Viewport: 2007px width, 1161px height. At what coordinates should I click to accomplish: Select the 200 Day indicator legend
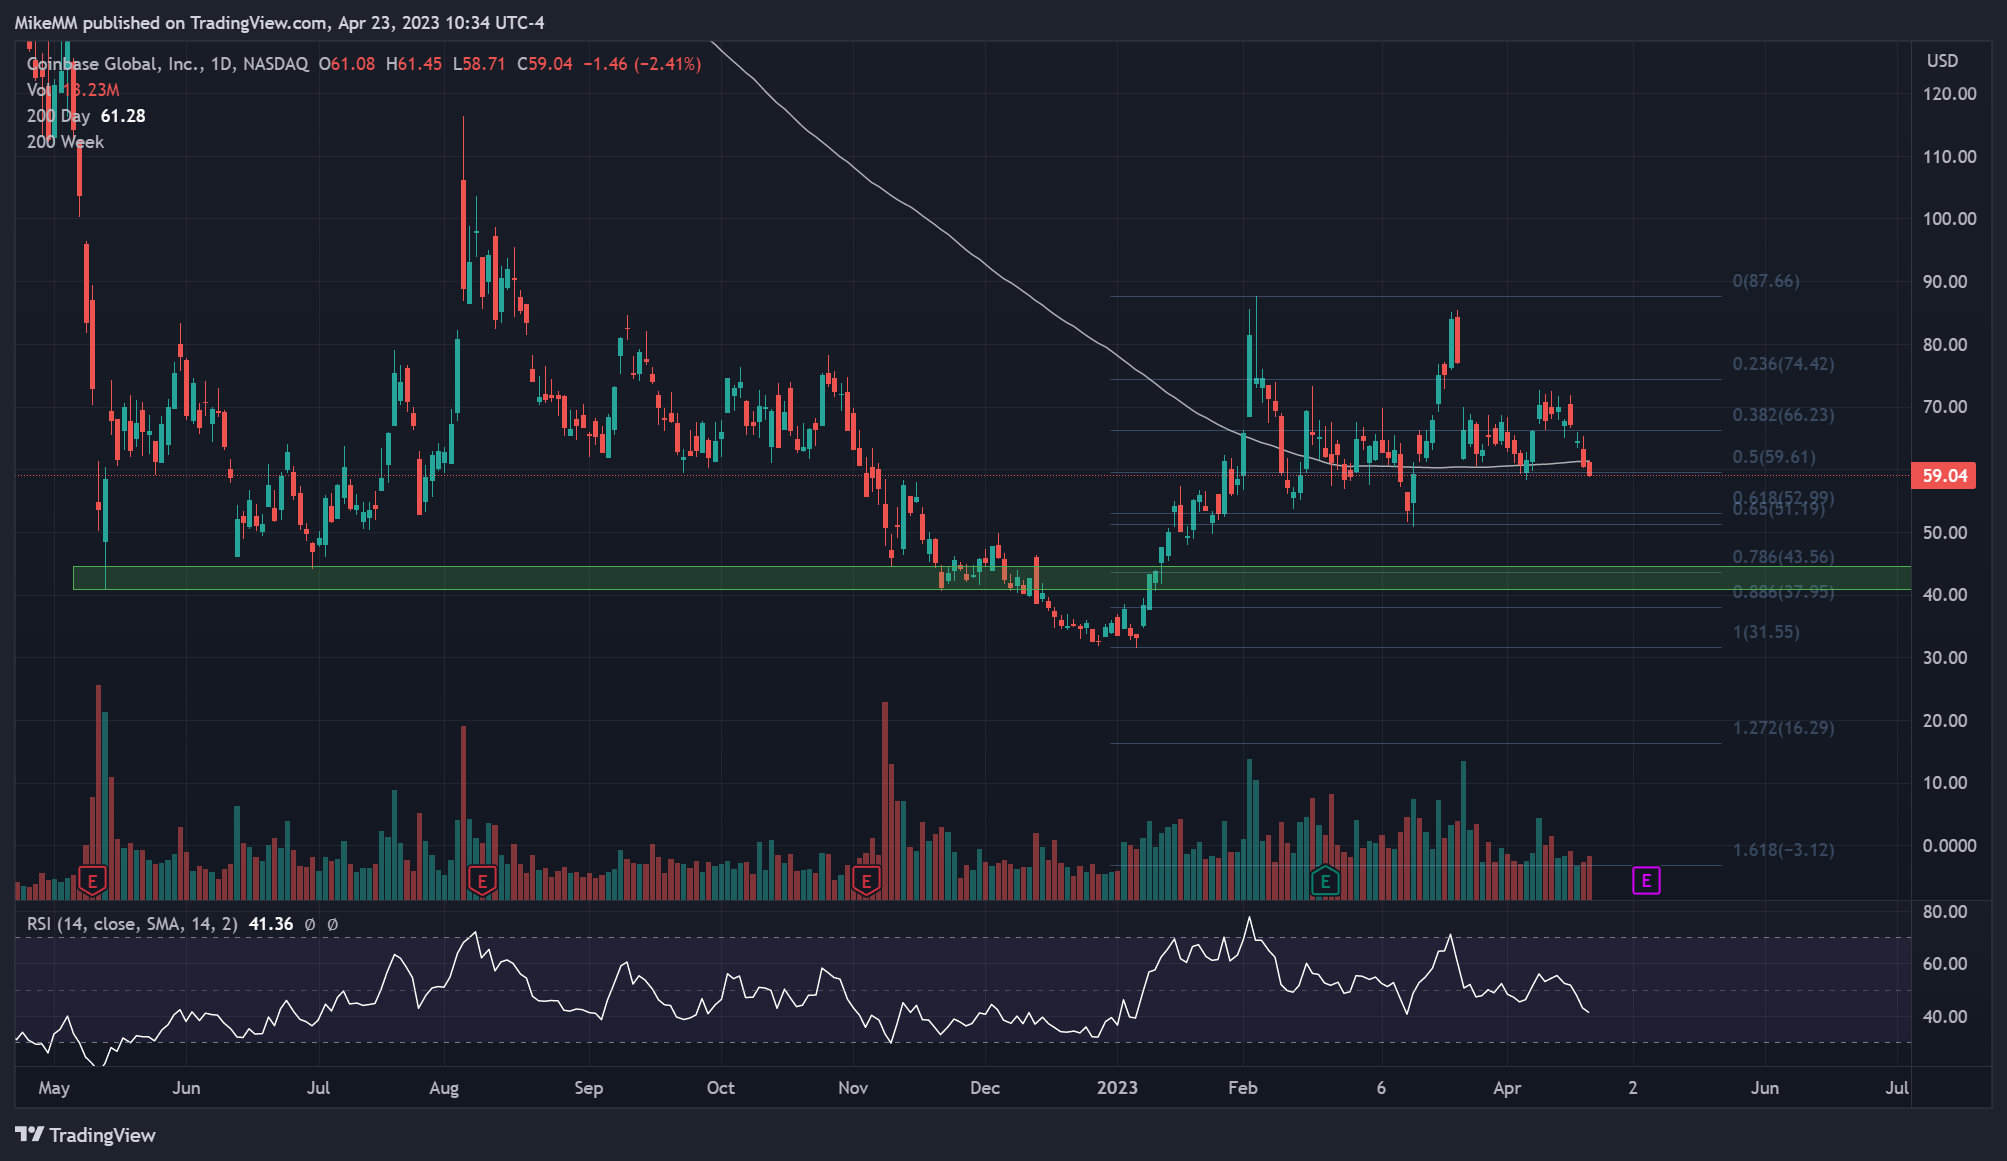86,116
